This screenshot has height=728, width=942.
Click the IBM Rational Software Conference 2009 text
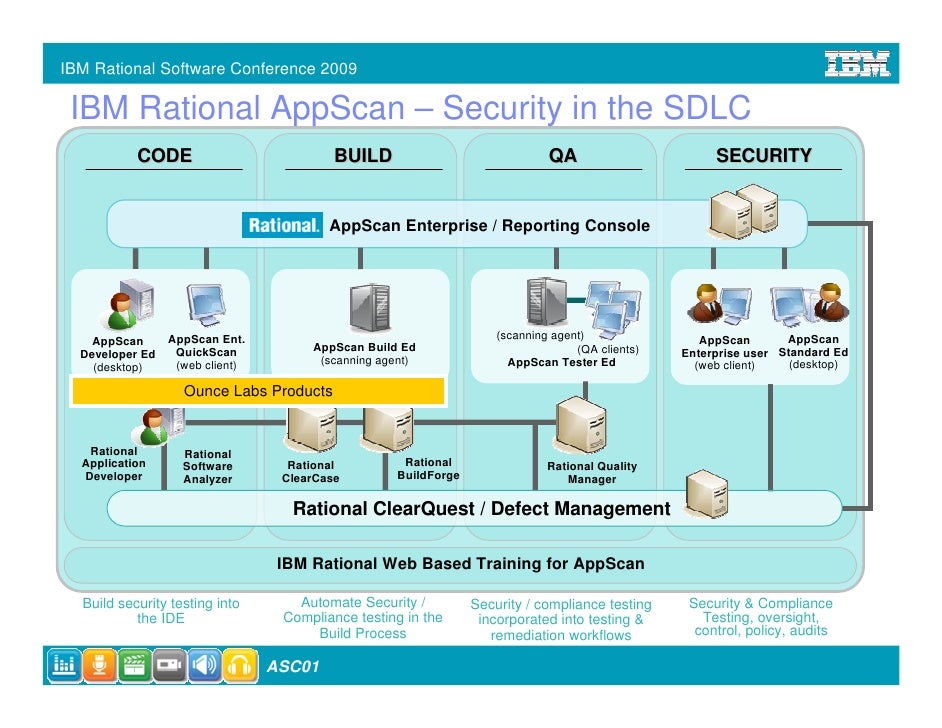(208, 68)
